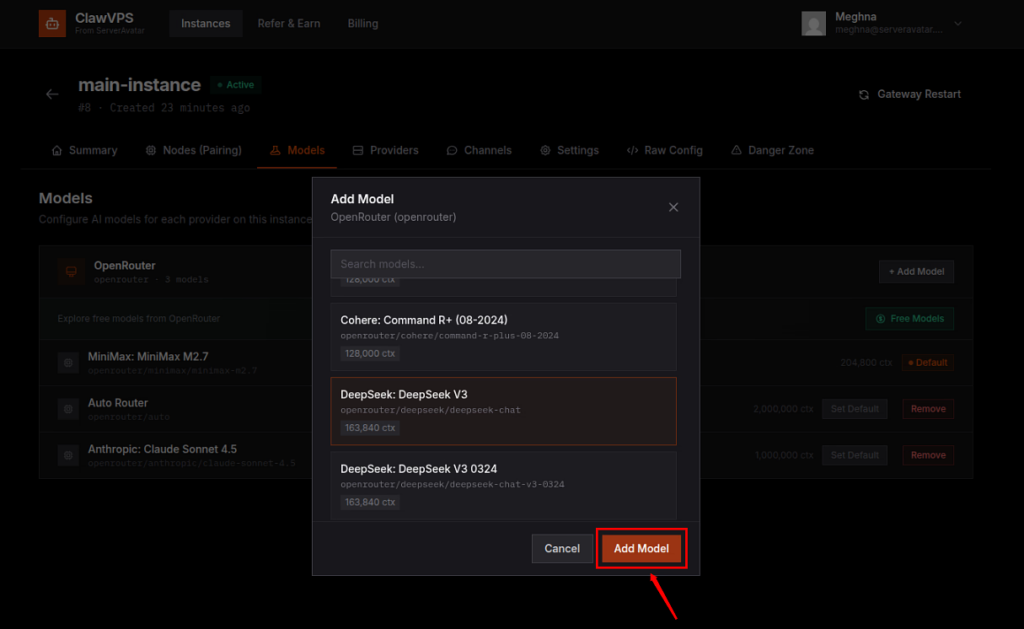The image size is (1024, 629).
Task: Open the Billing page from the top menu
Action: [362, 23]
